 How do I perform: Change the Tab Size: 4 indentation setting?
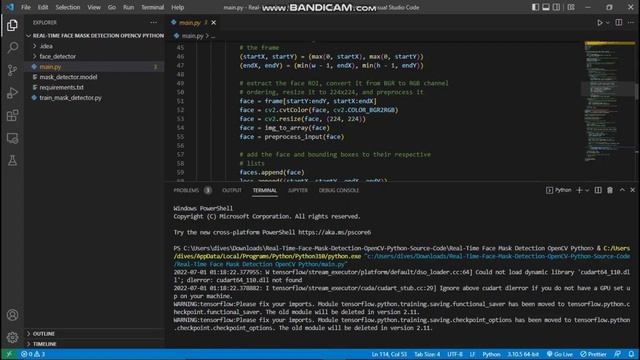click(427, 354)
